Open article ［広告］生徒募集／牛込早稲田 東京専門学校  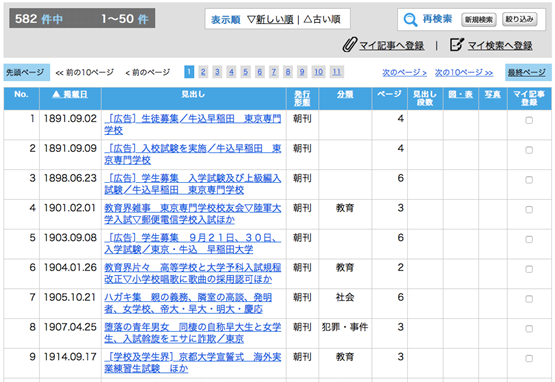[x=193, y=124]
